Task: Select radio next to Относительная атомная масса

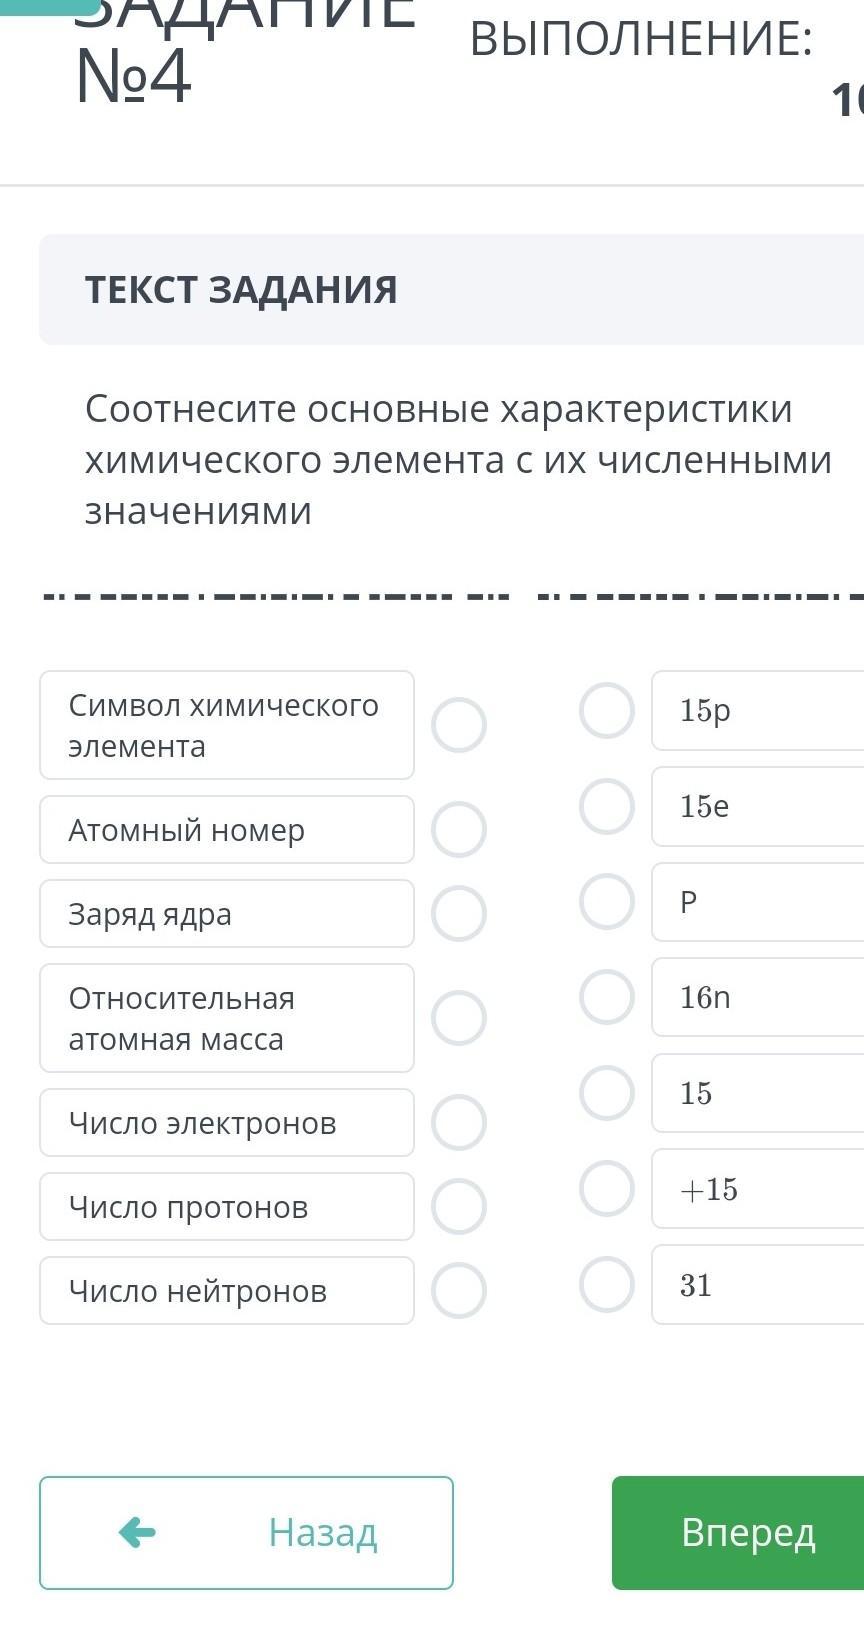Action: coord(459,1018)
